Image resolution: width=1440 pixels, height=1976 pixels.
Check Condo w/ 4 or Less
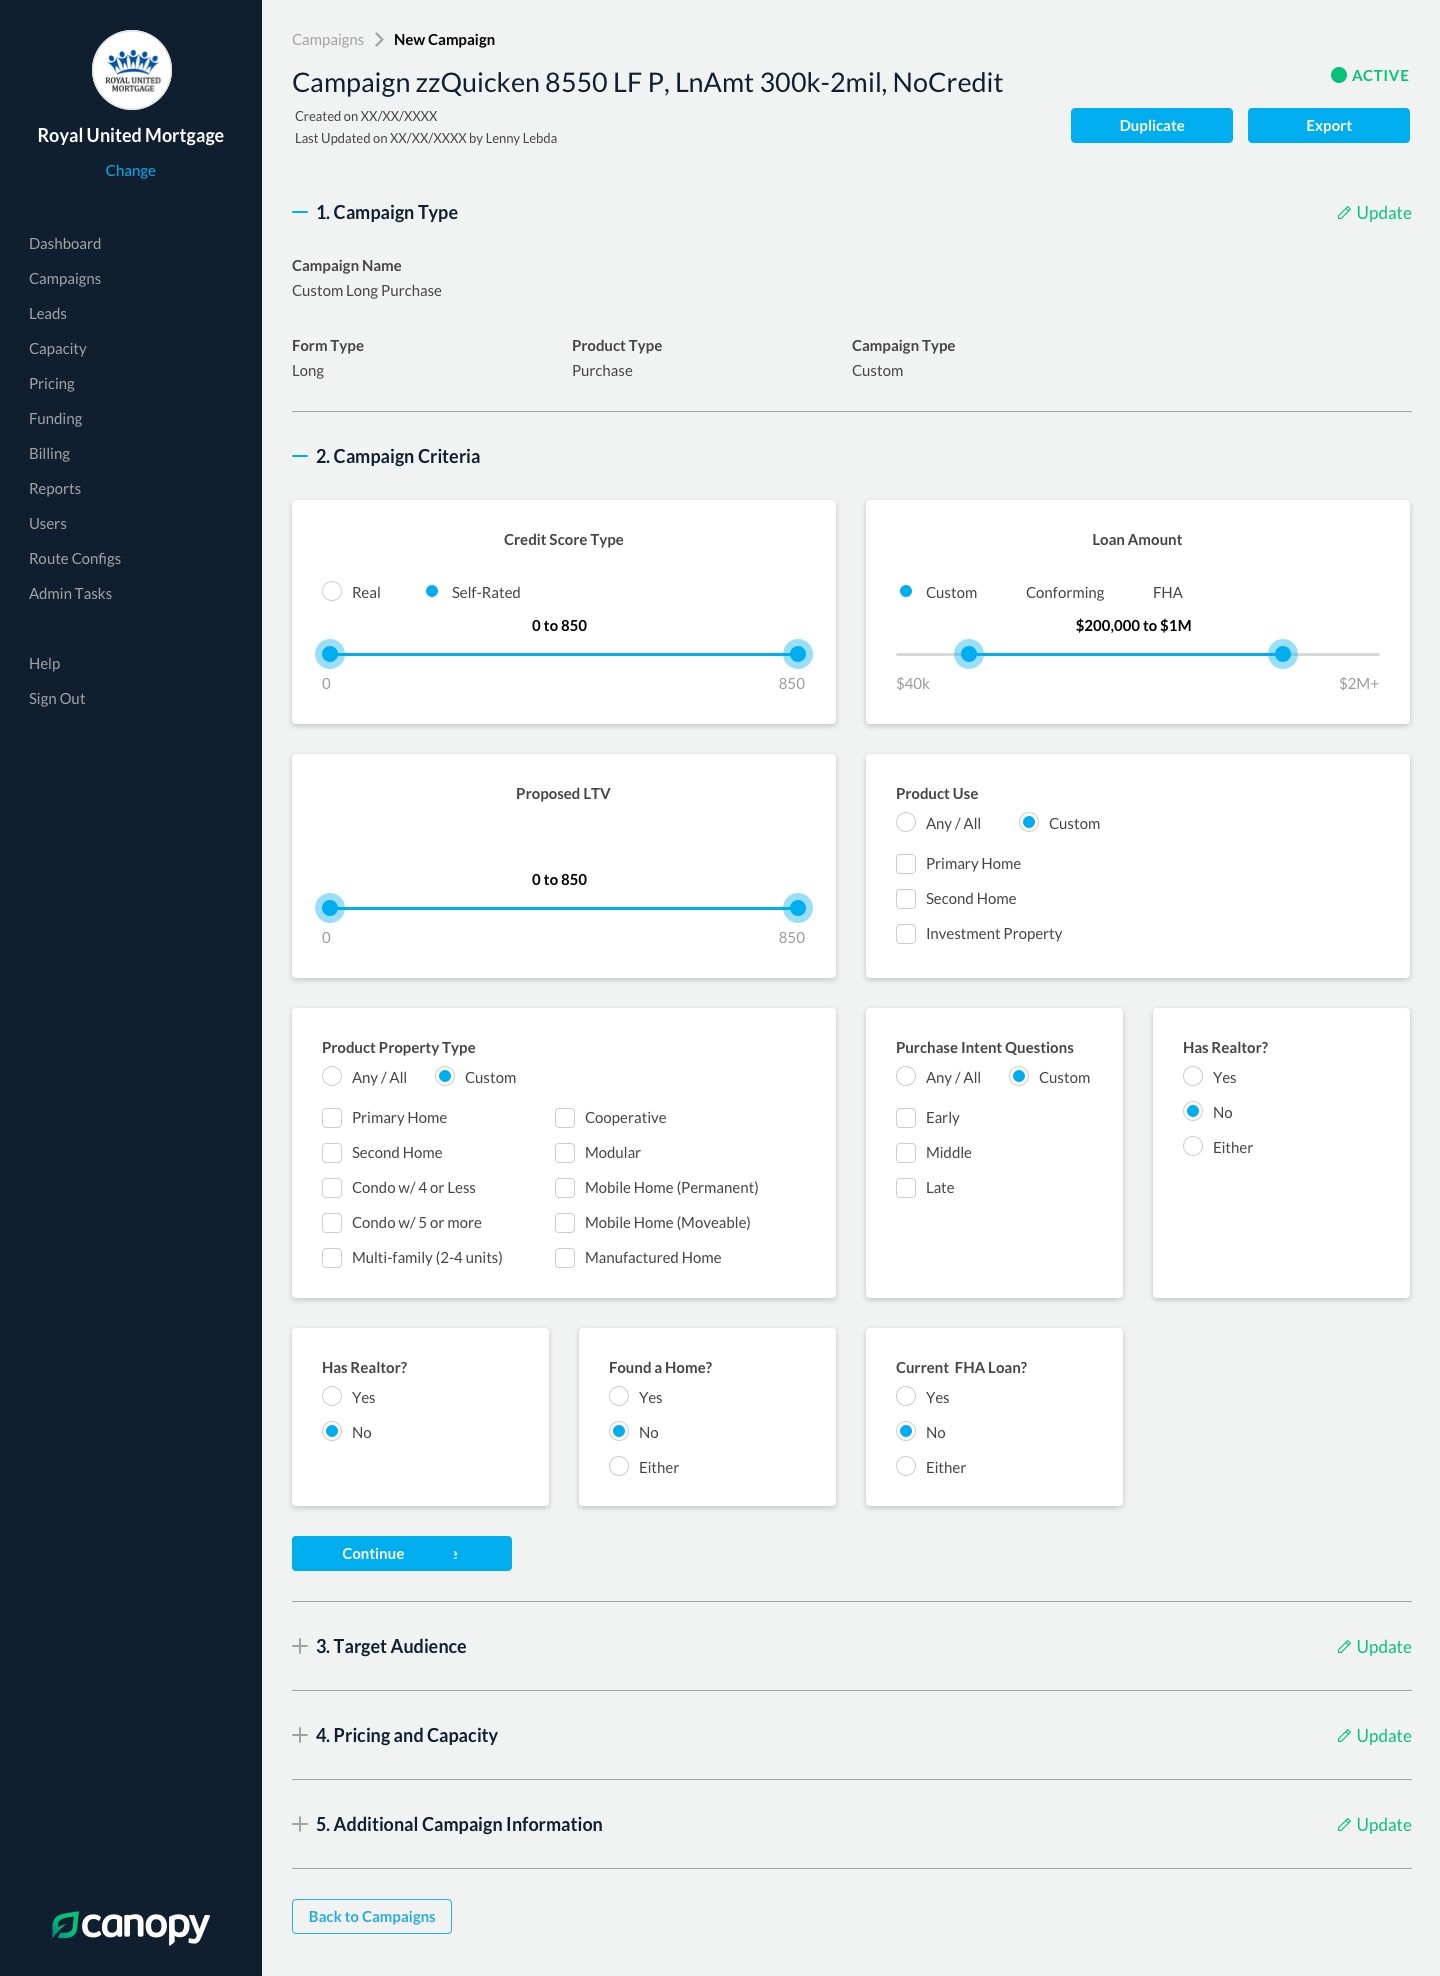(332, 1187)
